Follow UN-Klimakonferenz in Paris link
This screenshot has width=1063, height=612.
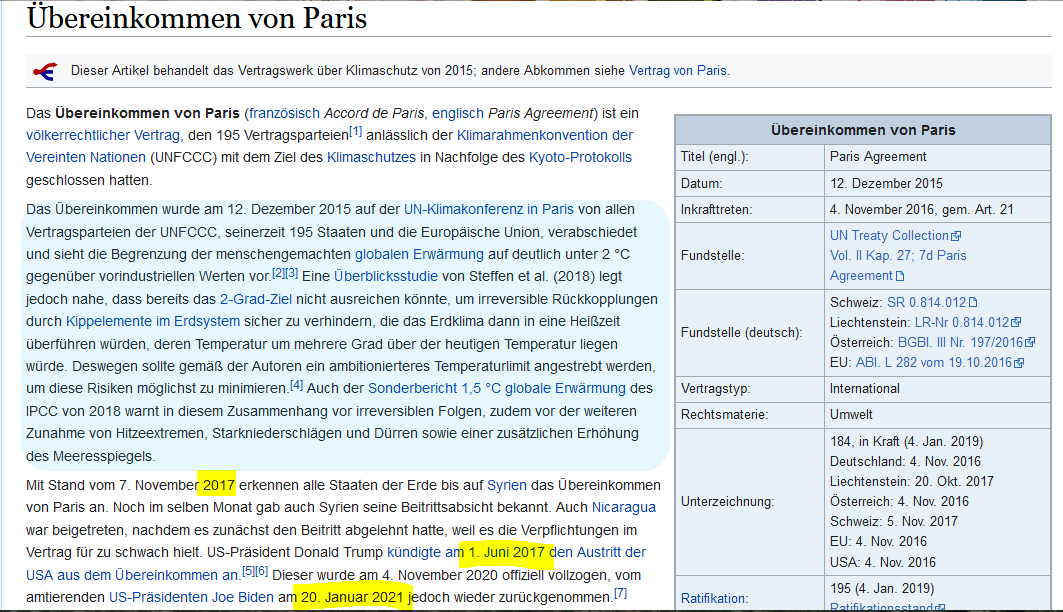(489, 209)
